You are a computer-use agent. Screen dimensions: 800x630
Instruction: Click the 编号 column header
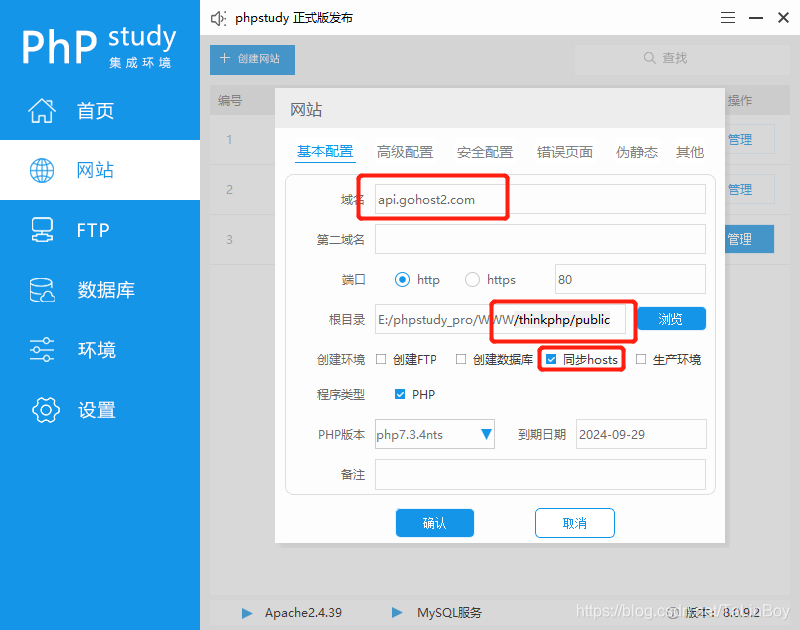(230, 100)
